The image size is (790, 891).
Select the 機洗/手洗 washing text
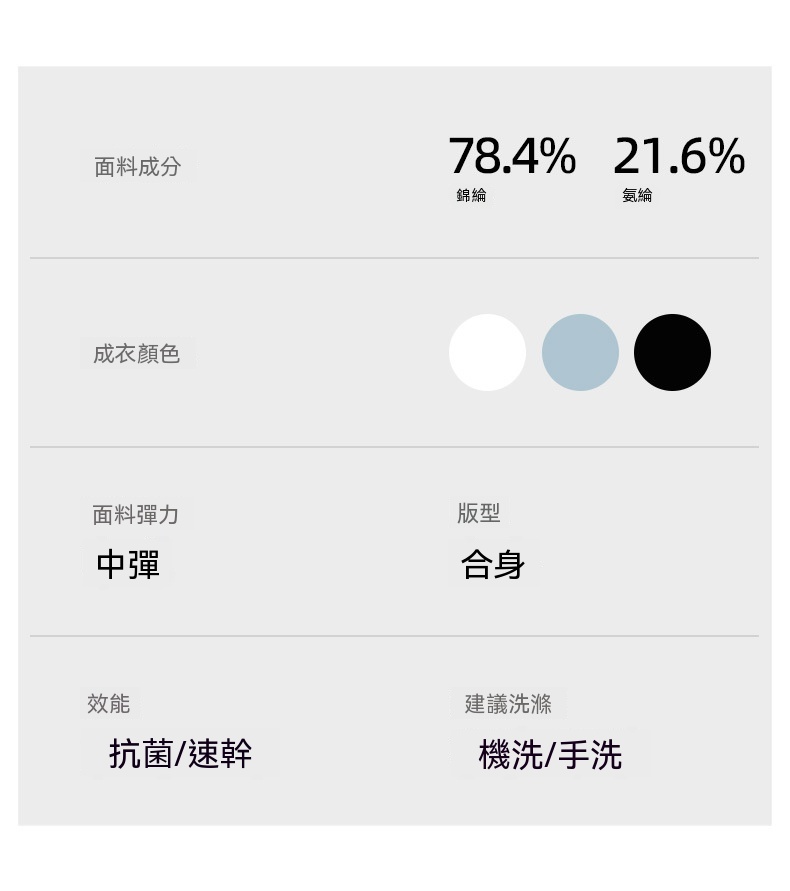pyautogui.click(x=550, y=755)
